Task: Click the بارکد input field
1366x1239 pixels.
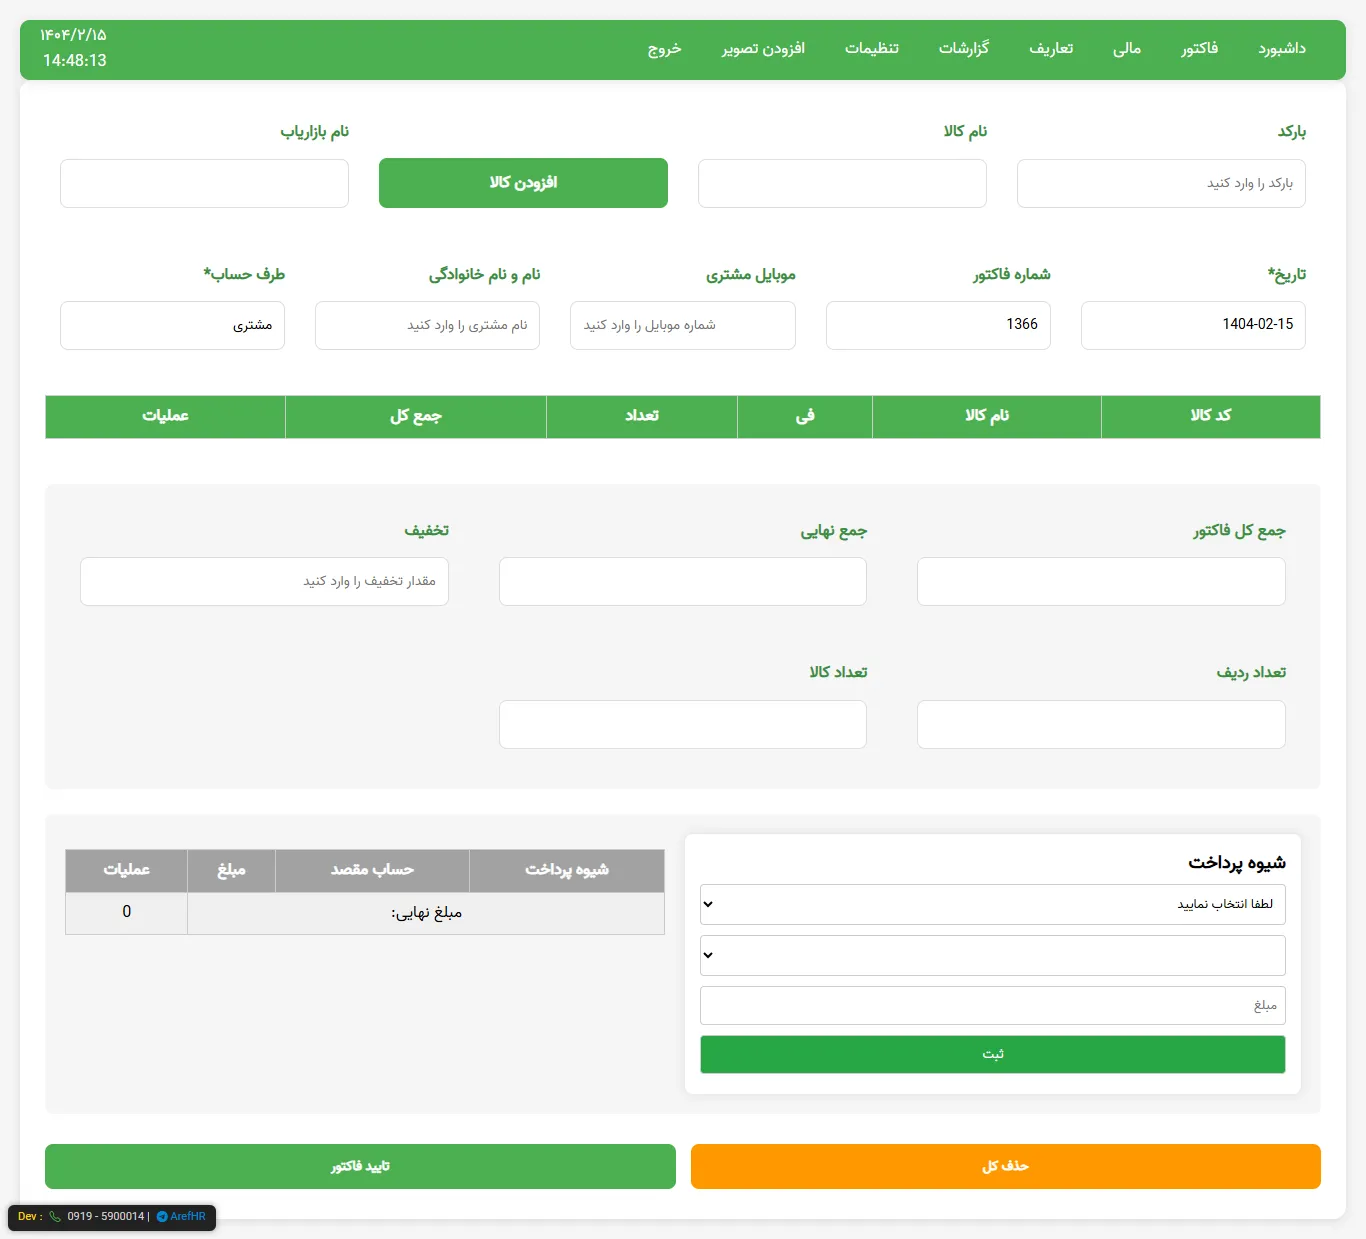Action: pos(1160,183)
